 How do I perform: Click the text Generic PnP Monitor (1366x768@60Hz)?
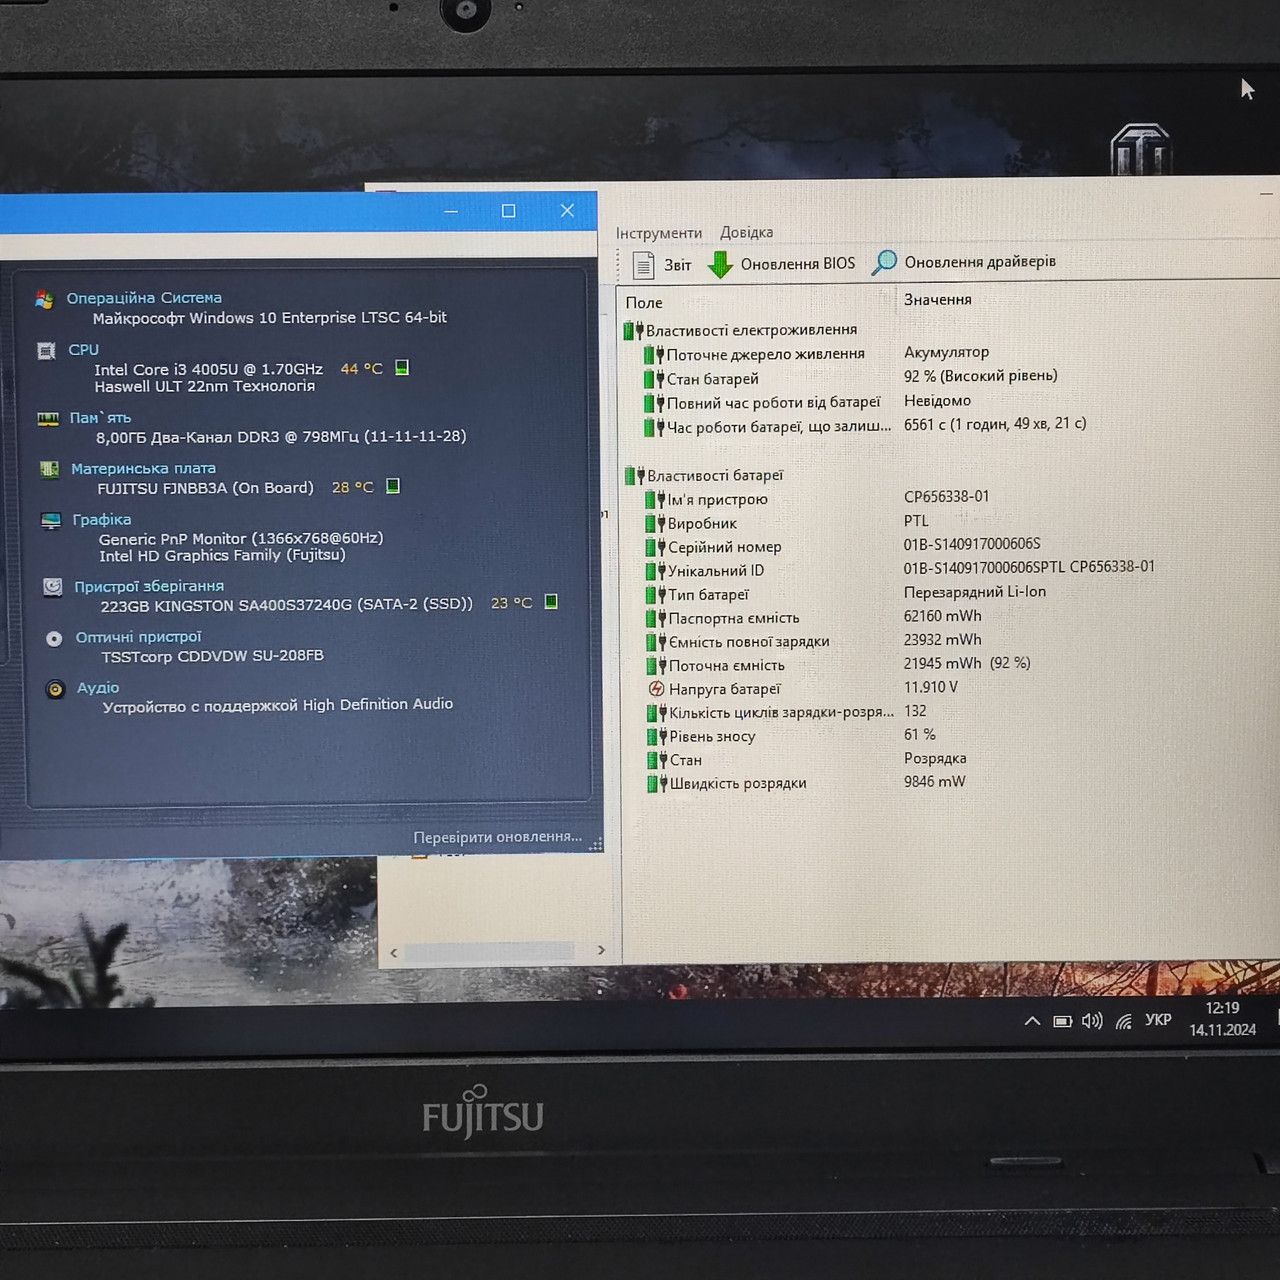click(x=241, y=538)
